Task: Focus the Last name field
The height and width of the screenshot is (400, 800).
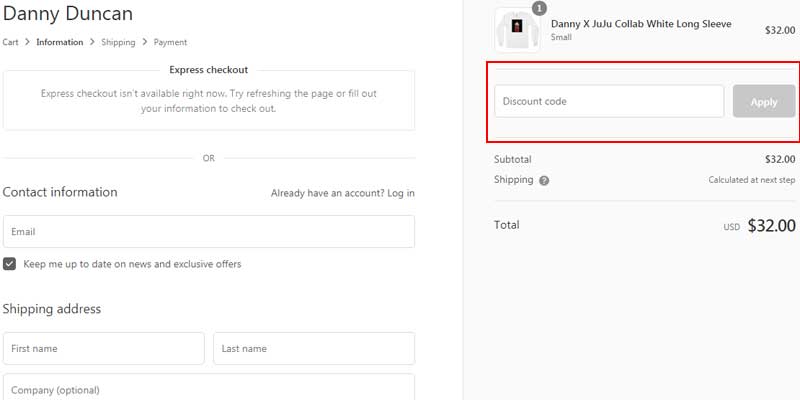Action: [313, 349]
